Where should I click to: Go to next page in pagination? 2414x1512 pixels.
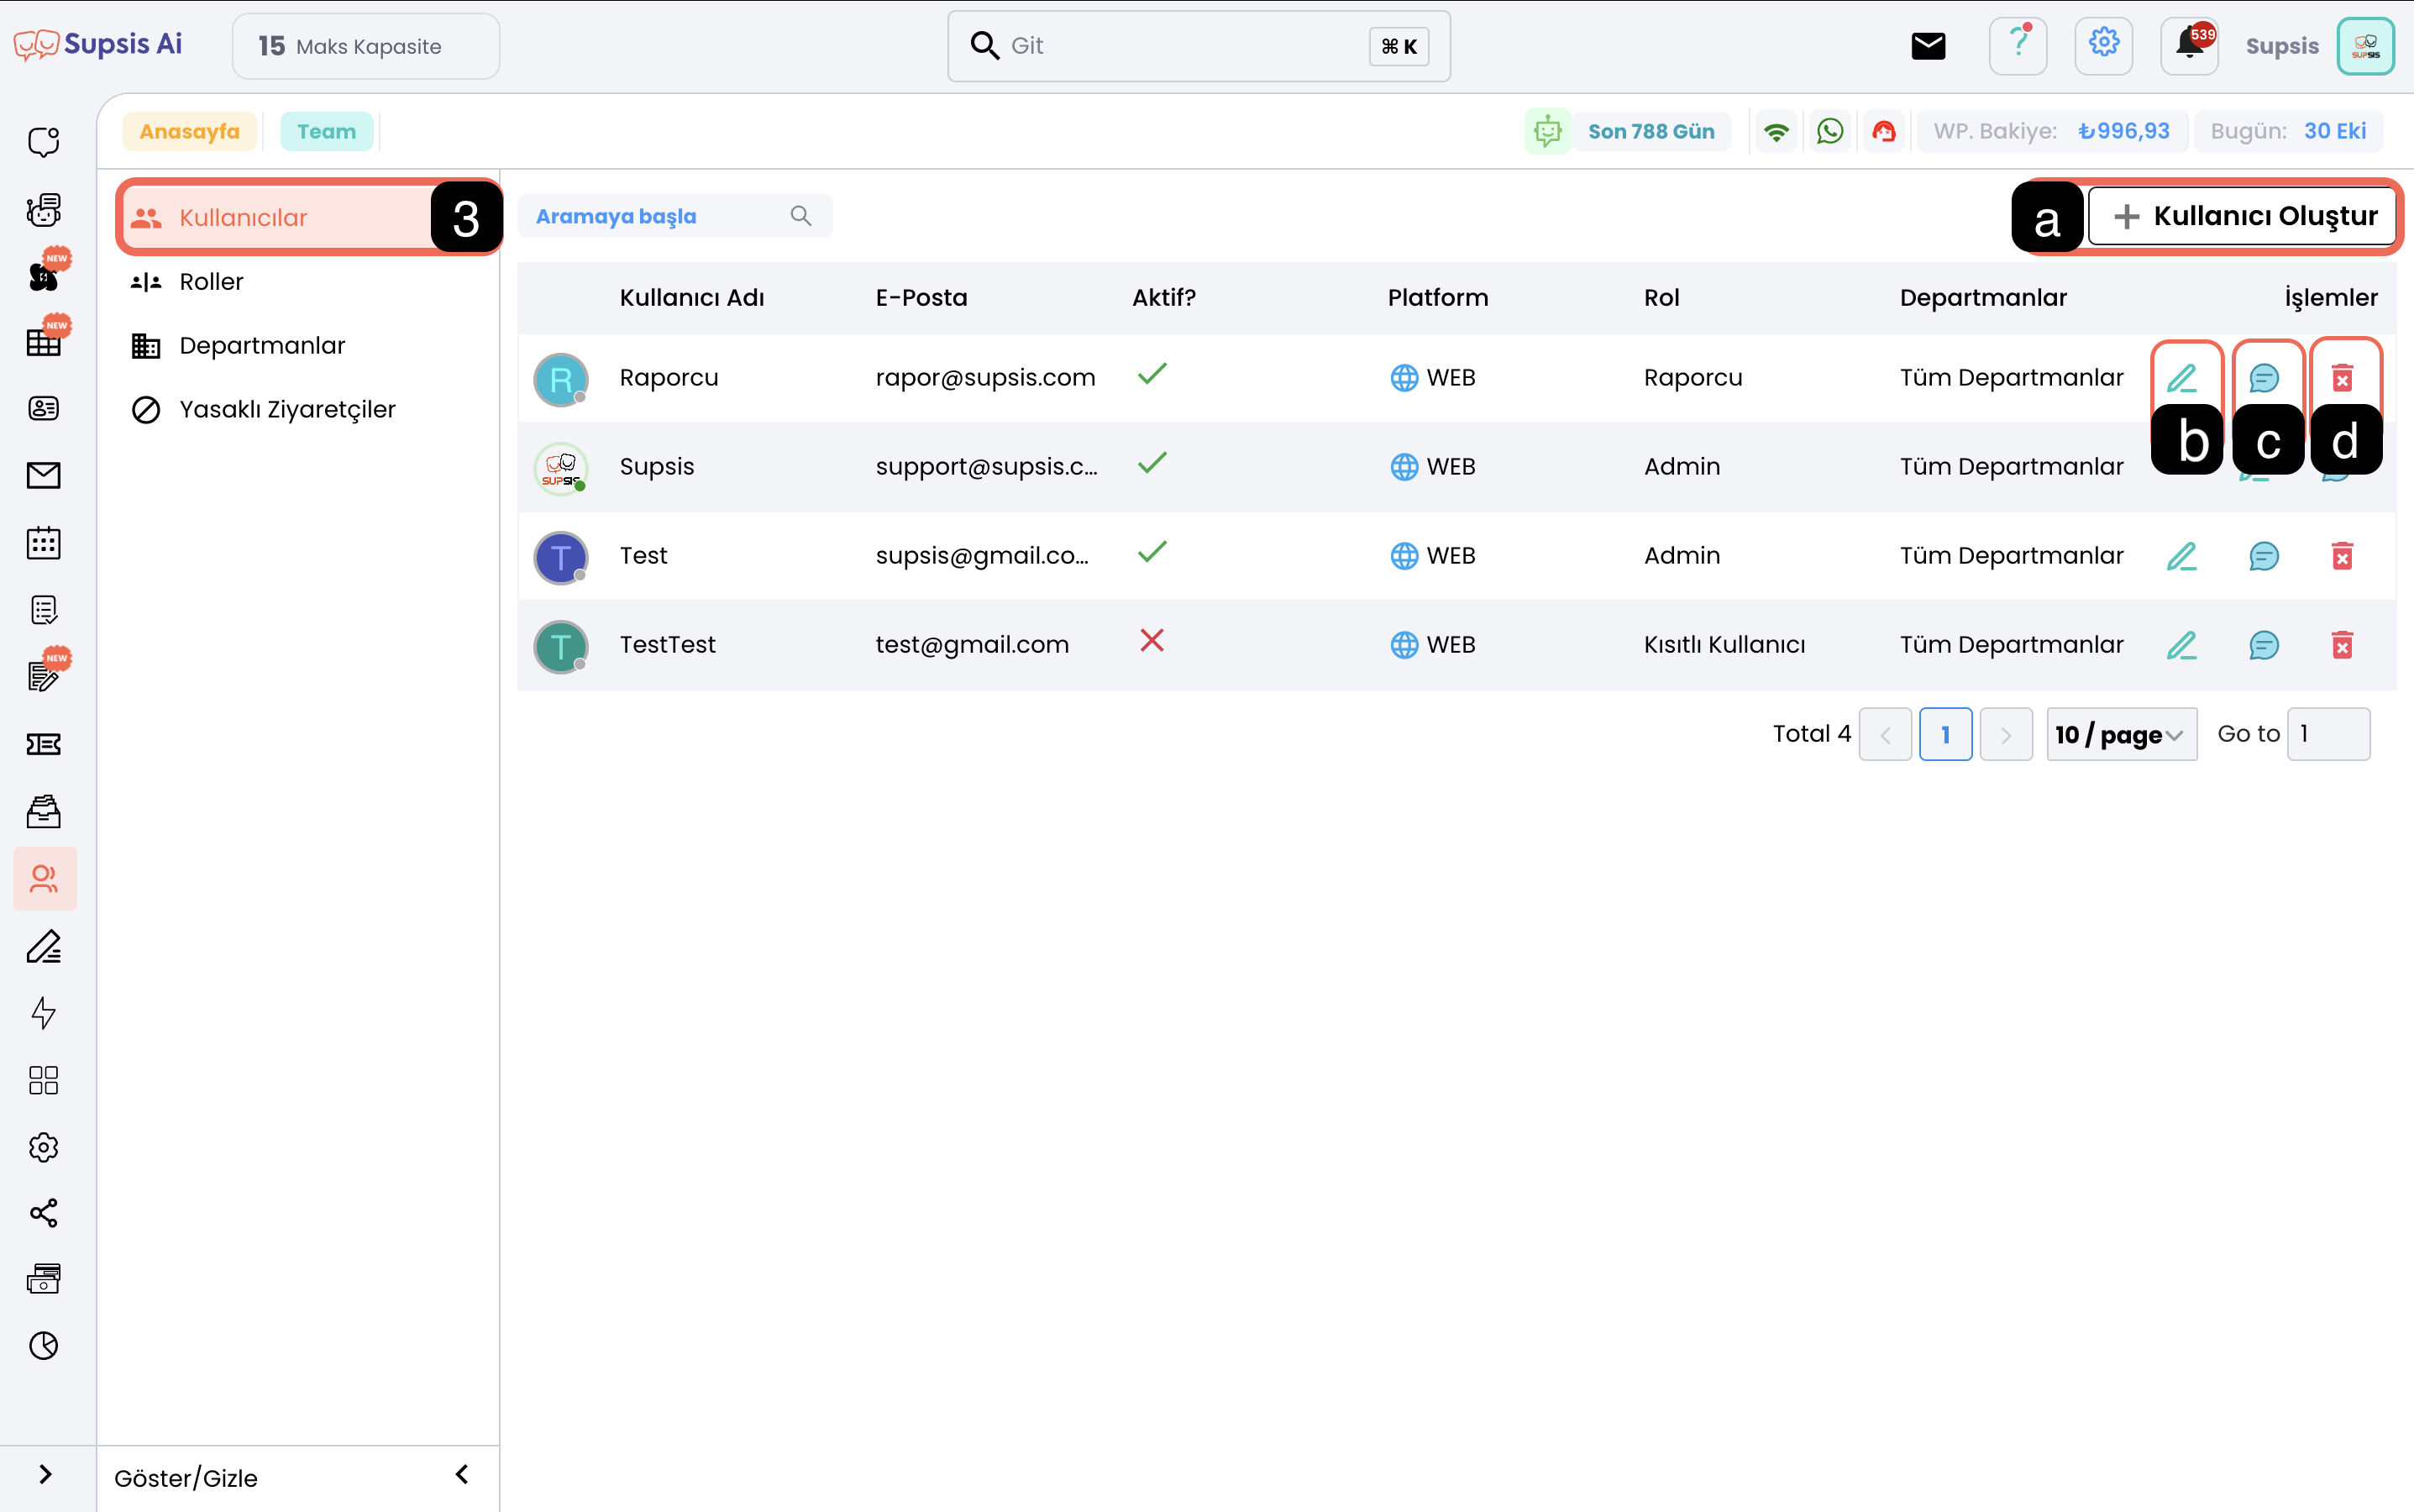click(x=2005, y=735)
